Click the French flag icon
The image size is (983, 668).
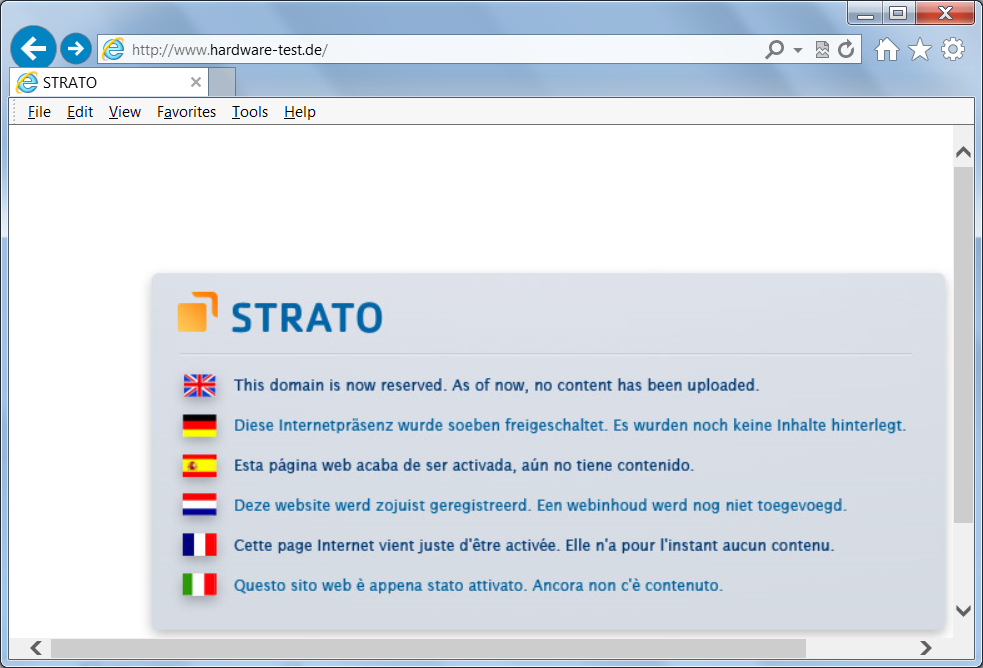[x=199, y=545]
